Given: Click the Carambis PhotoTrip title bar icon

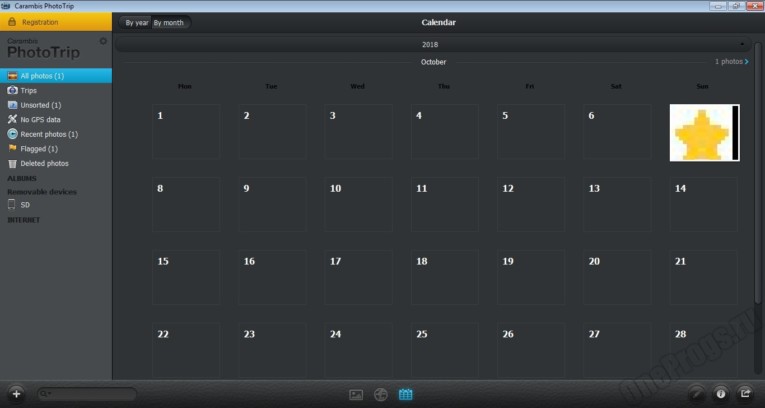Looking at the screenshot, I should click(x=6, y=6).
